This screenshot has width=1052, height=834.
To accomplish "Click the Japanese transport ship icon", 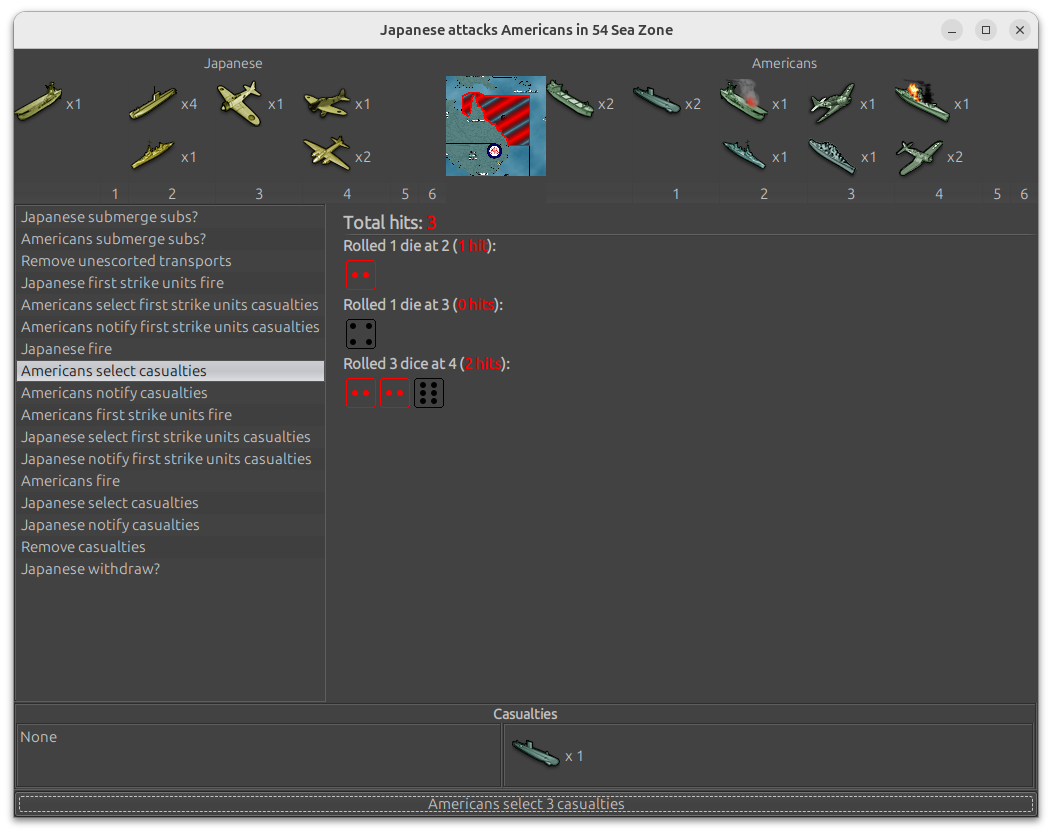I will click(x=38, y=103).
